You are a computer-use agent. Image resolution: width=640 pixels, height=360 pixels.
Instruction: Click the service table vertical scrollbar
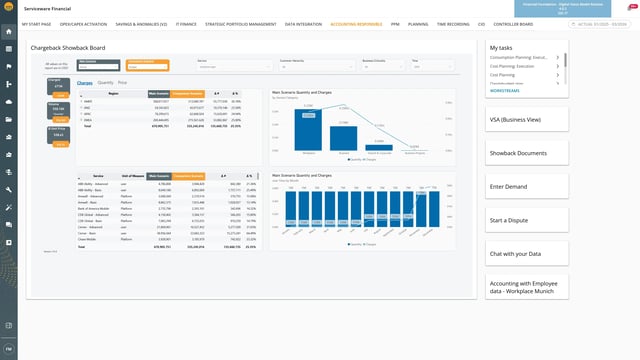point(258,176)
